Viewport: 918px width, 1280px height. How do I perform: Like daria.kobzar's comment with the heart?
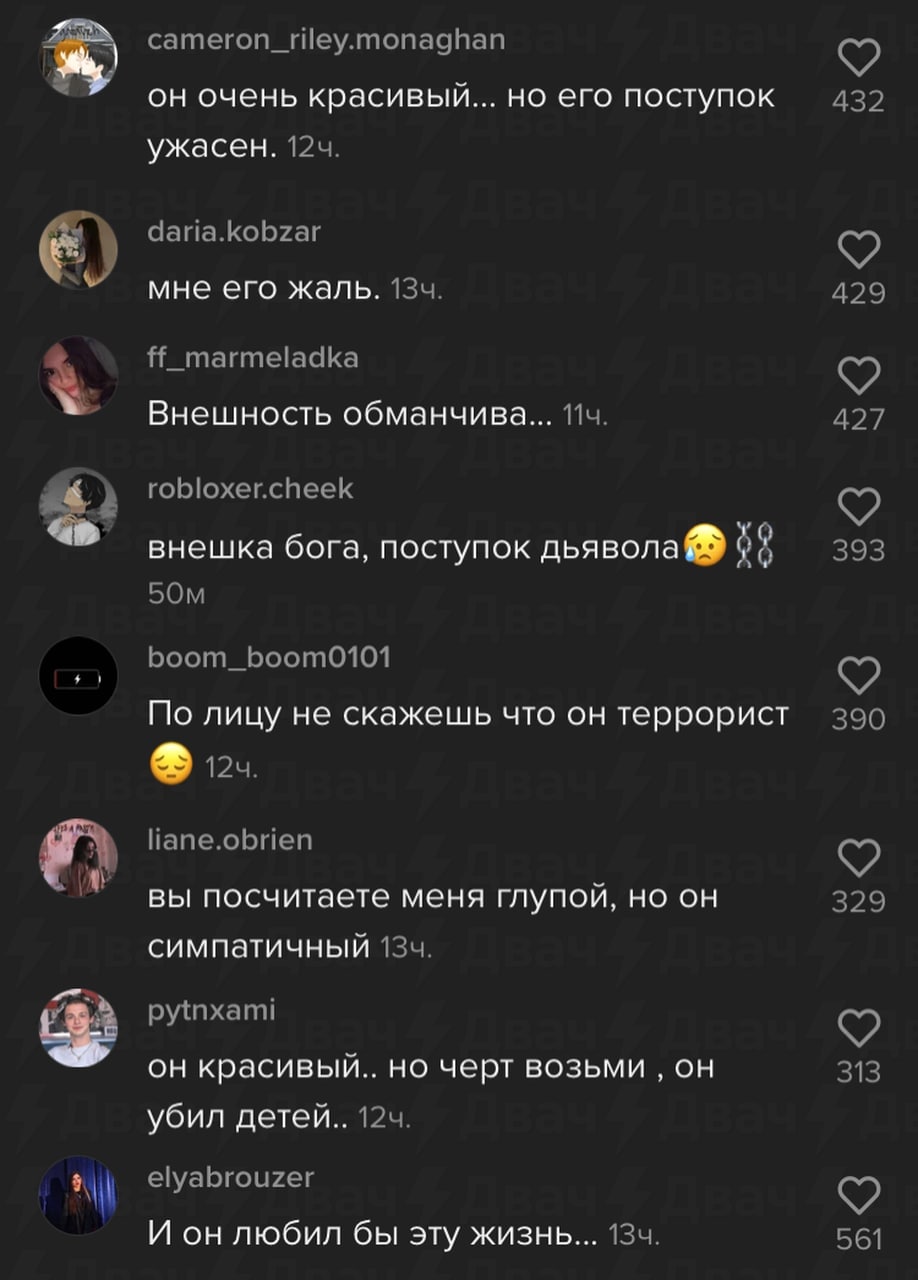[x=858, y=251]
